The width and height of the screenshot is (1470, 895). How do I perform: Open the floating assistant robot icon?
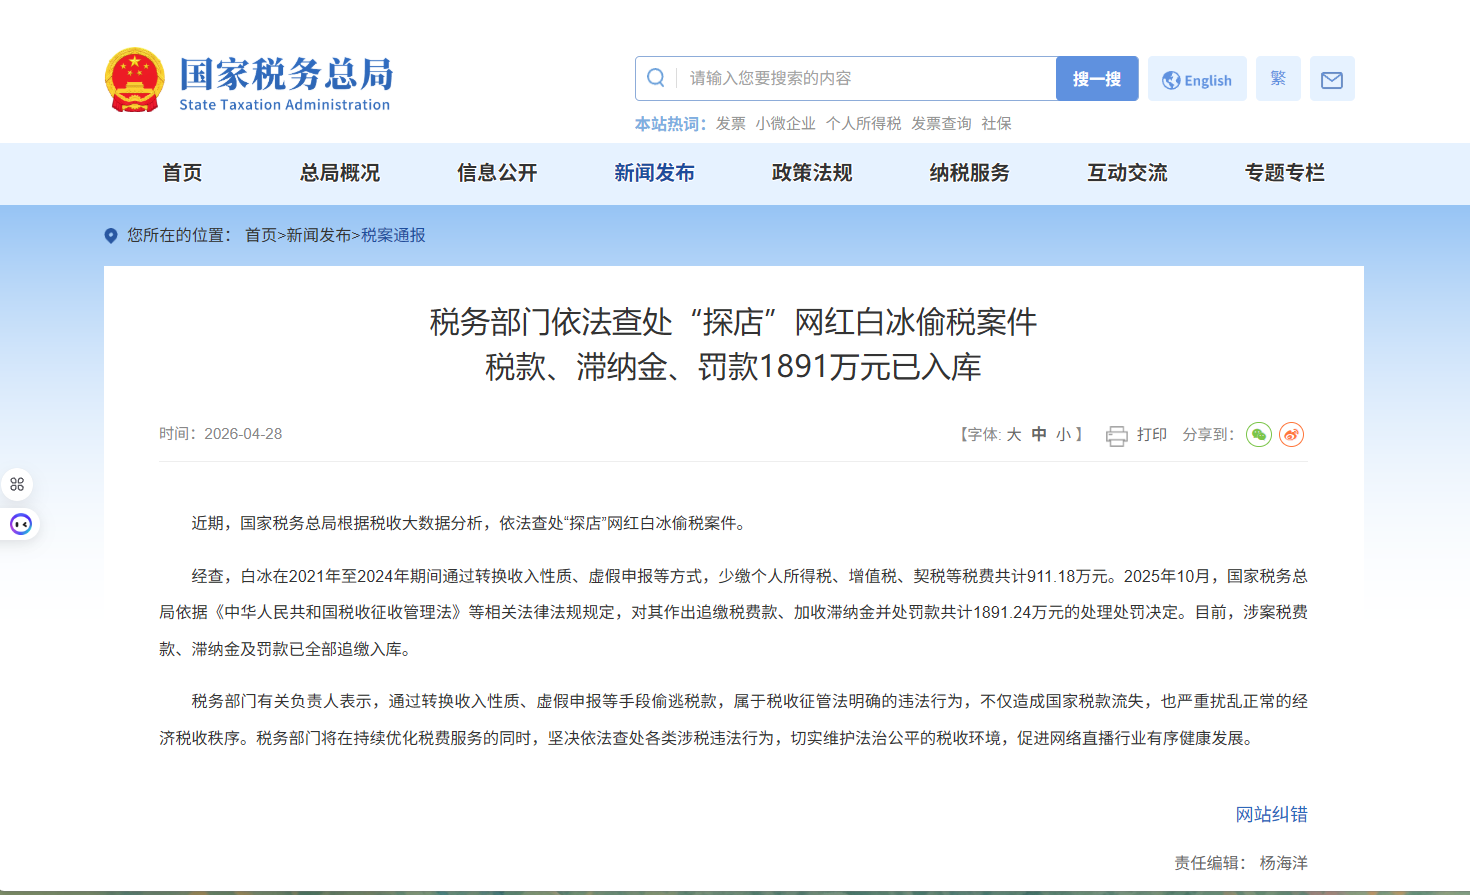point(20,524)
